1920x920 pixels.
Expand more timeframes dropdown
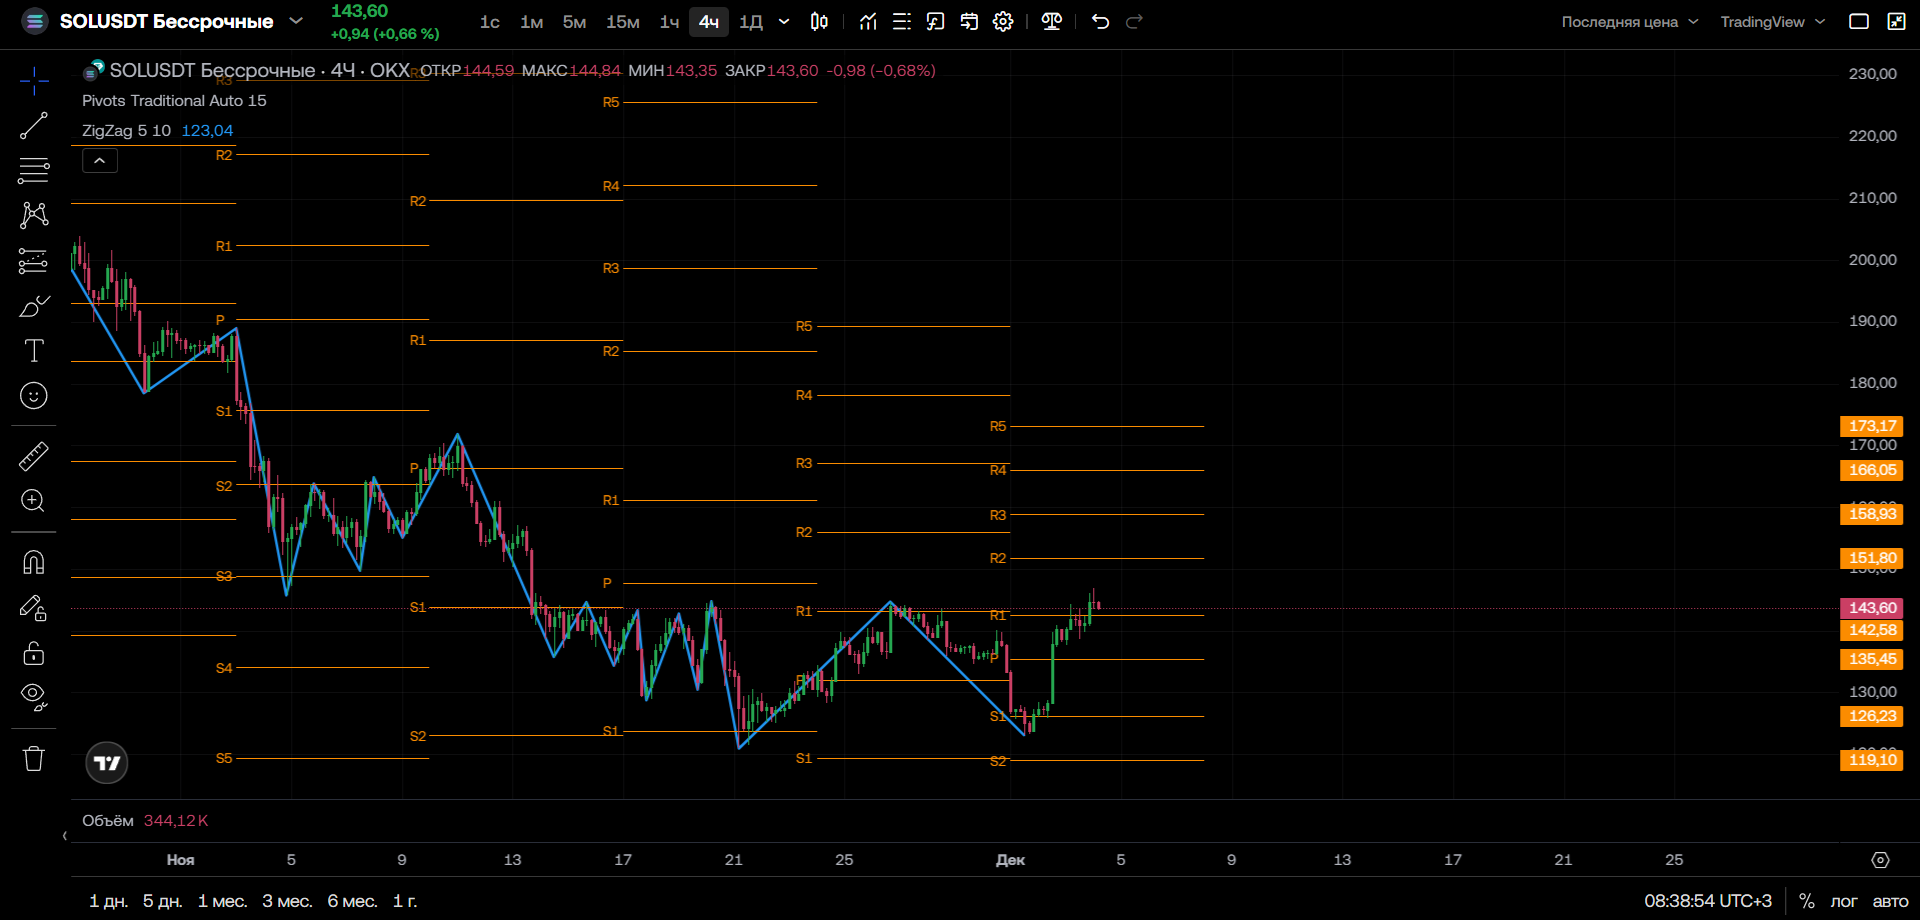click(x=784, y=22)
